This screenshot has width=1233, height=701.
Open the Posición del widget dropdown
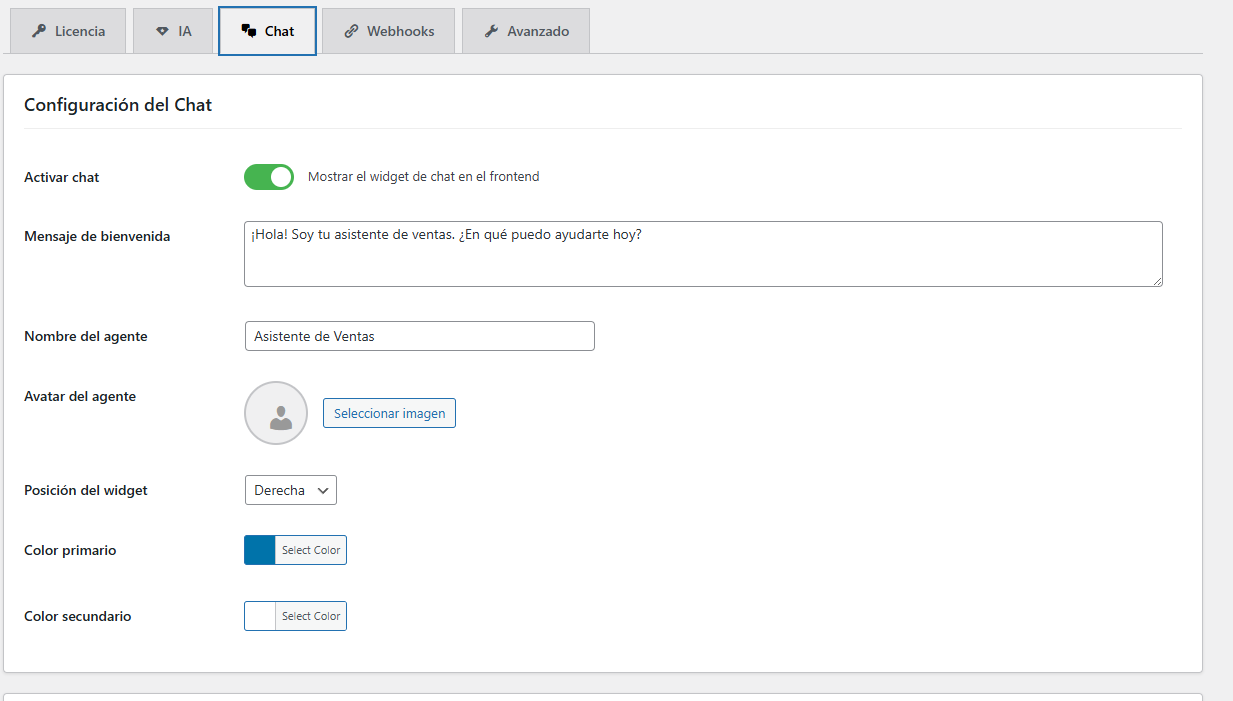(x=290, y=490)
